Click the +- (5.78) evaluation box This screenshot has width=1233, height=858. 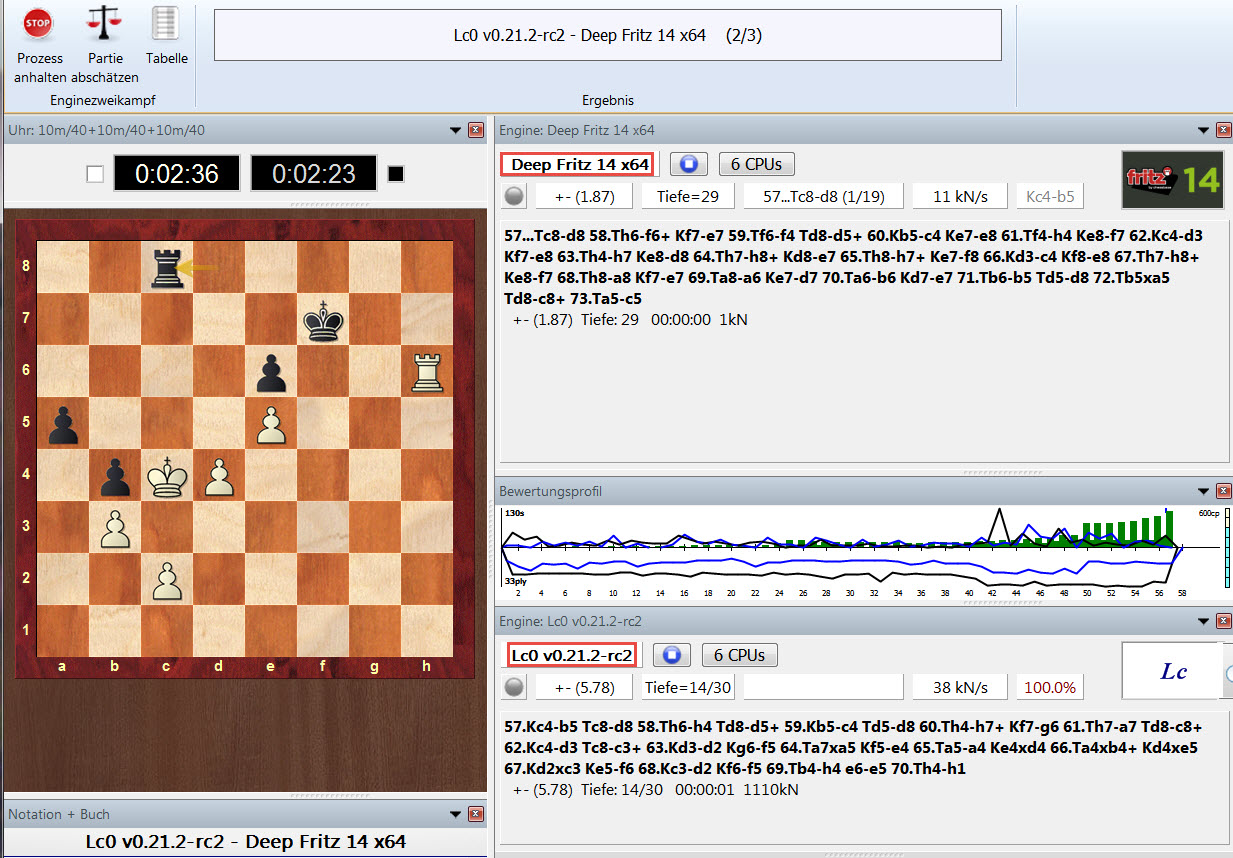pos(584,687)
